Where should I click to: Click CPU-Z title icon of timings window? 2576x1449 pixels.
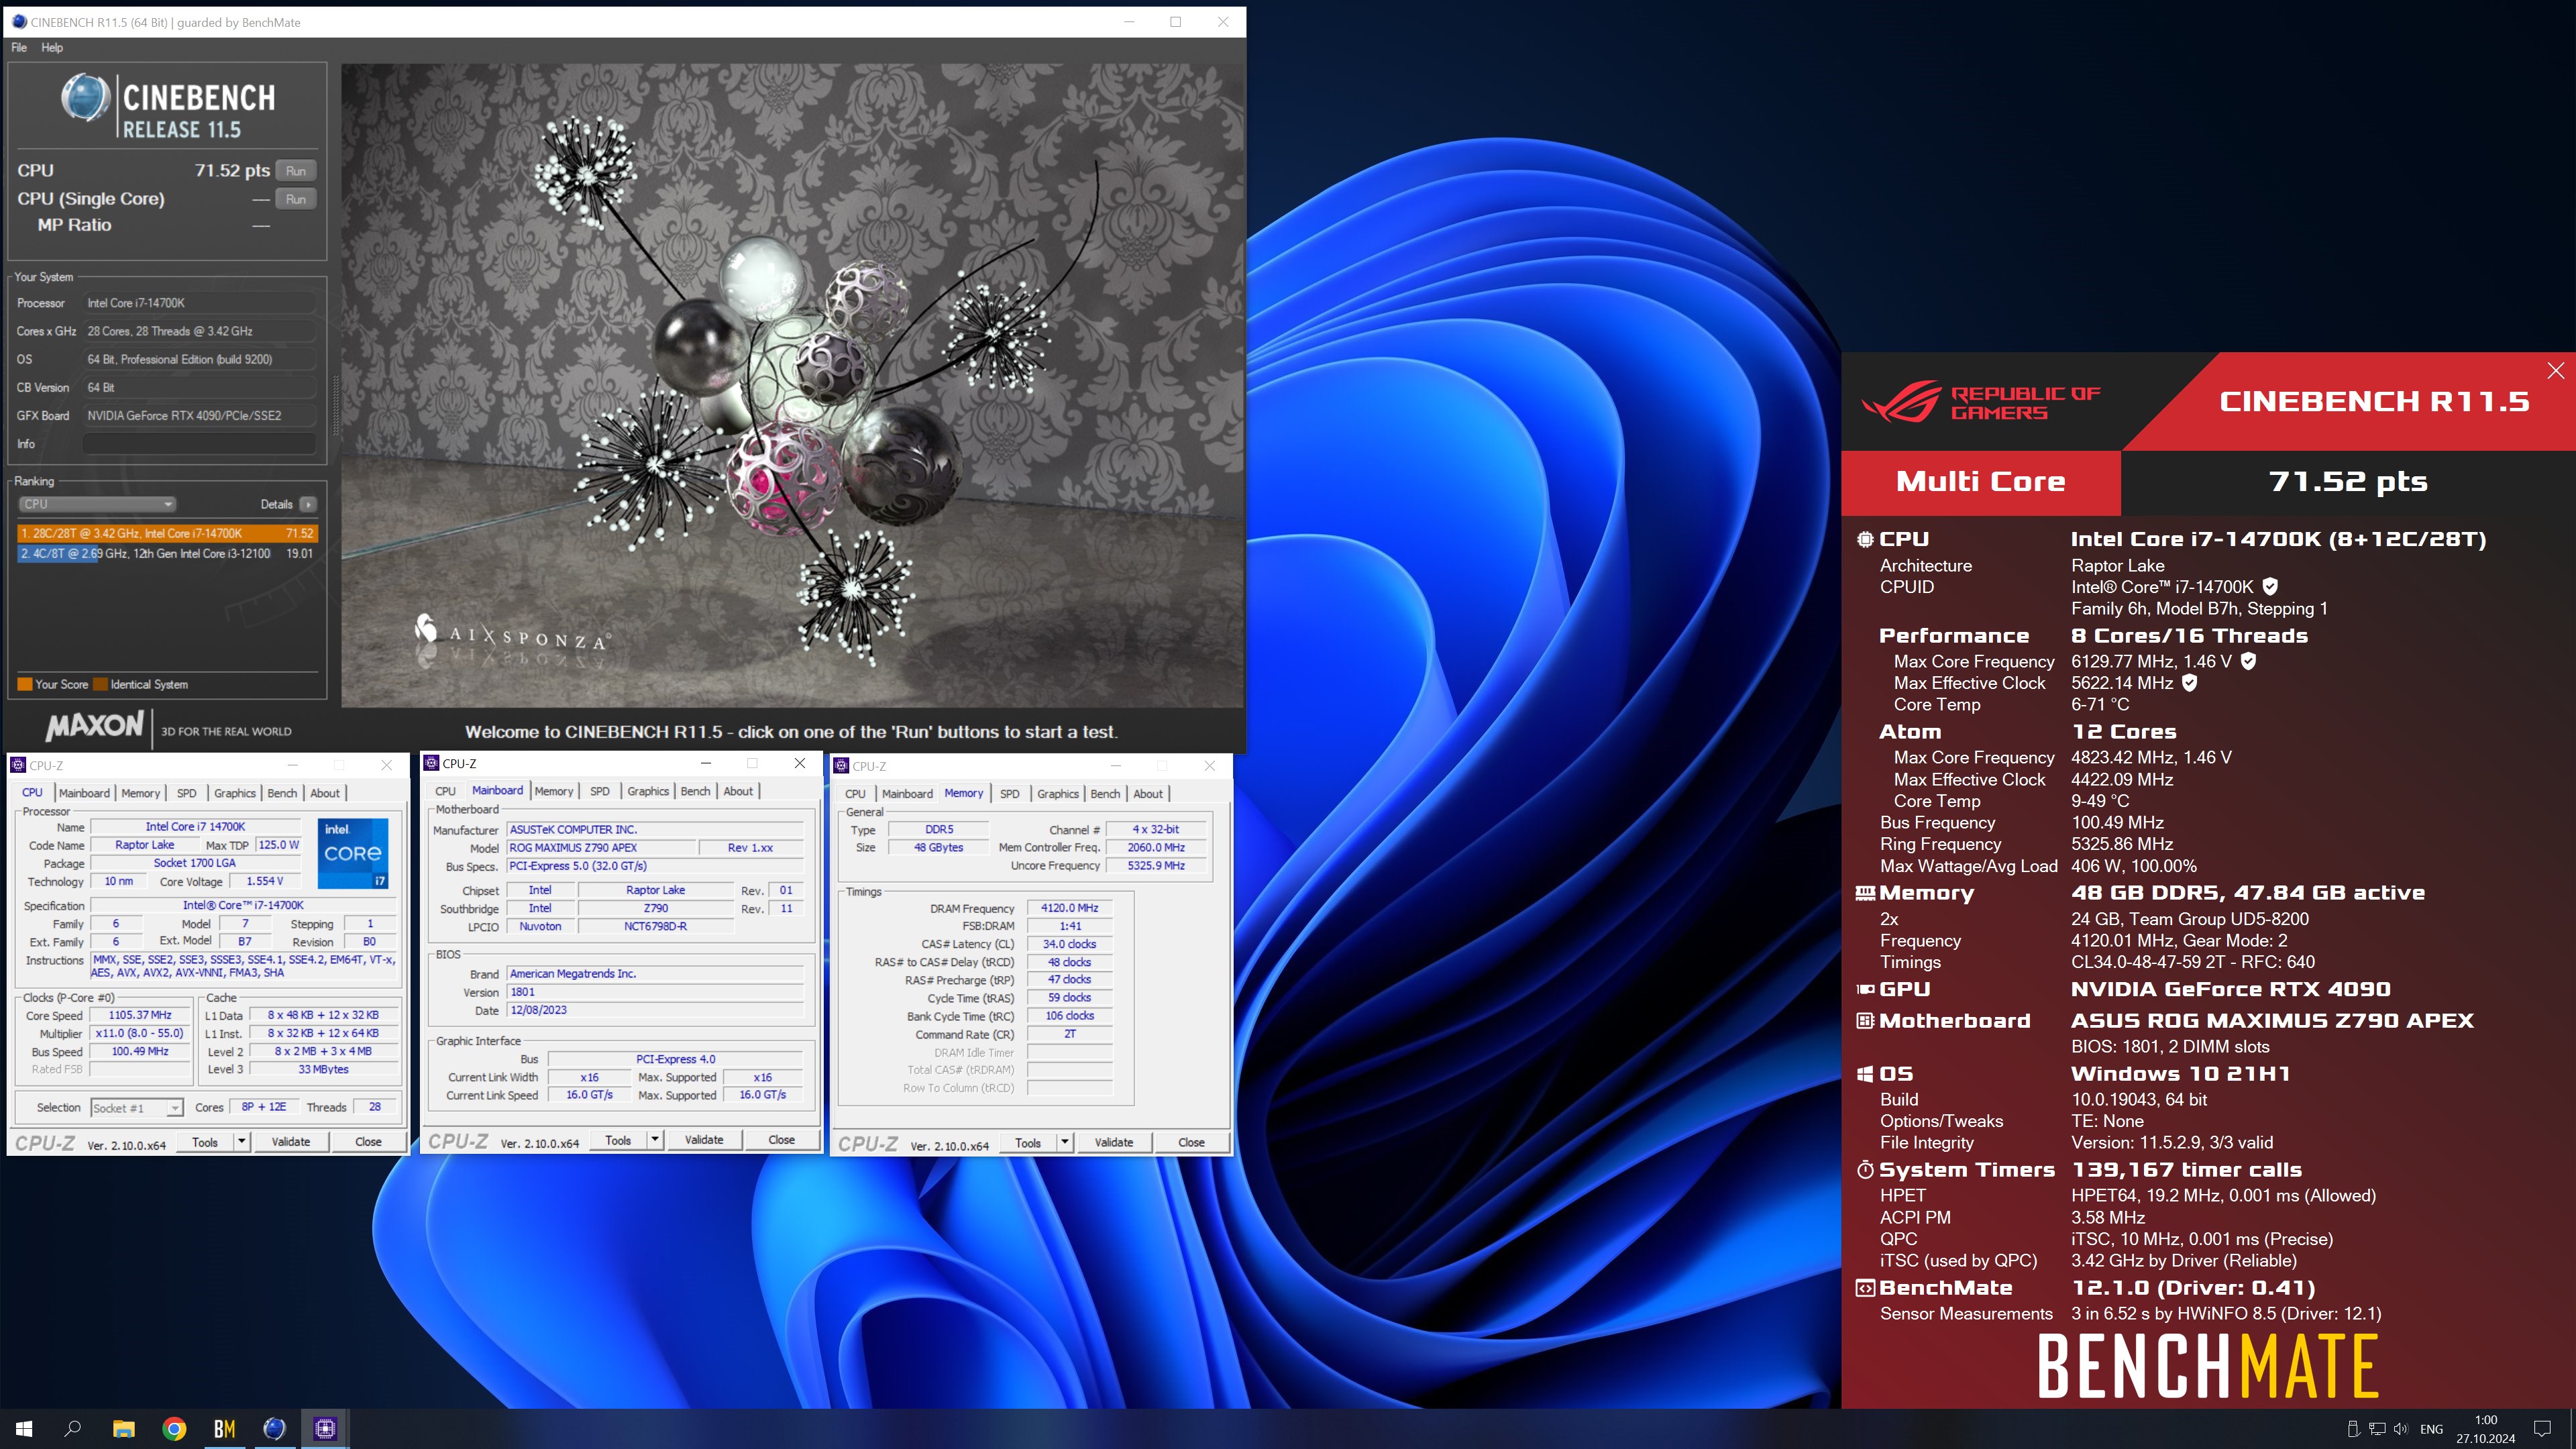tap(841, 766)
